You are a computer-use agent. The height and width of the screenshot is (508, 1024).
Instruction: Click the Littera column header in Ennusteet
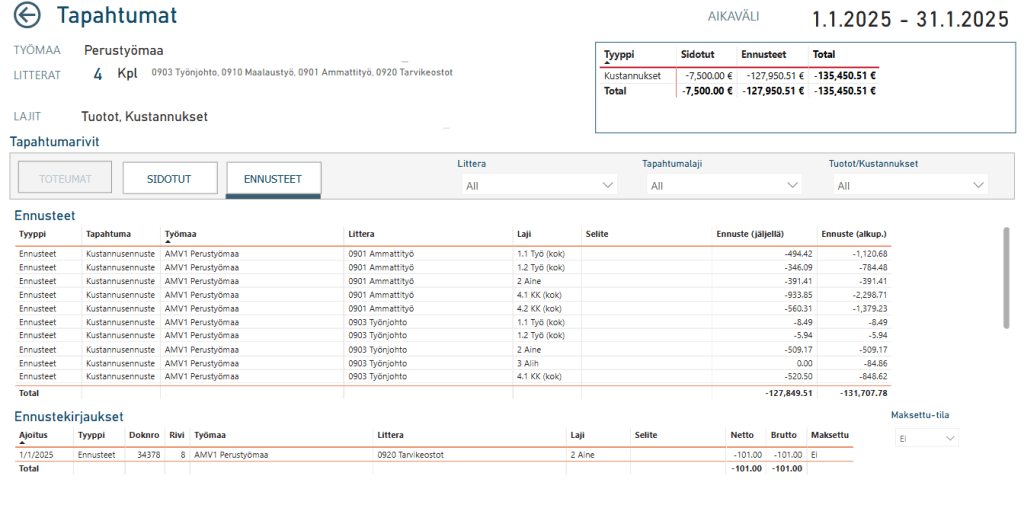tap(361, 234)
